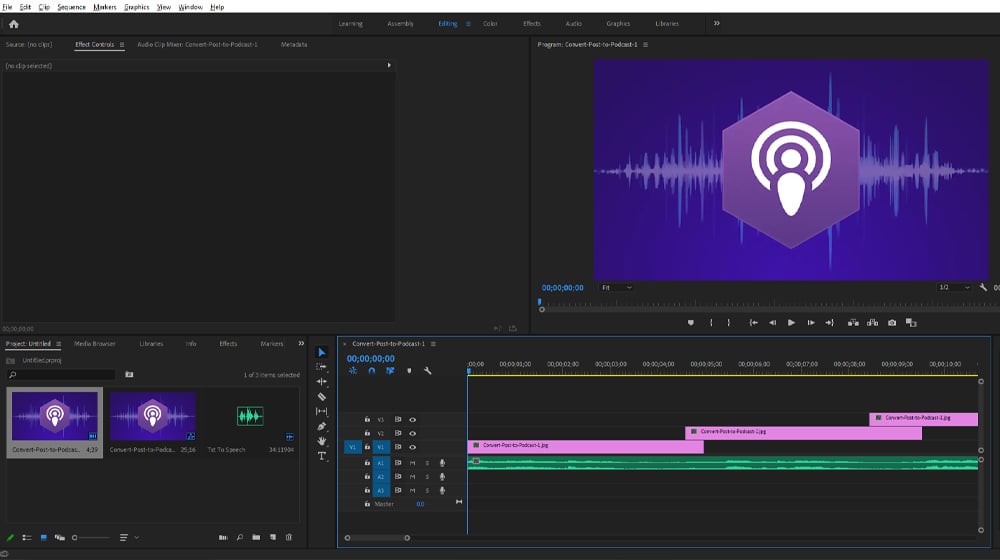Toggle Snap in timeline
The image size is (1000, 560).
tap(371, 371)
